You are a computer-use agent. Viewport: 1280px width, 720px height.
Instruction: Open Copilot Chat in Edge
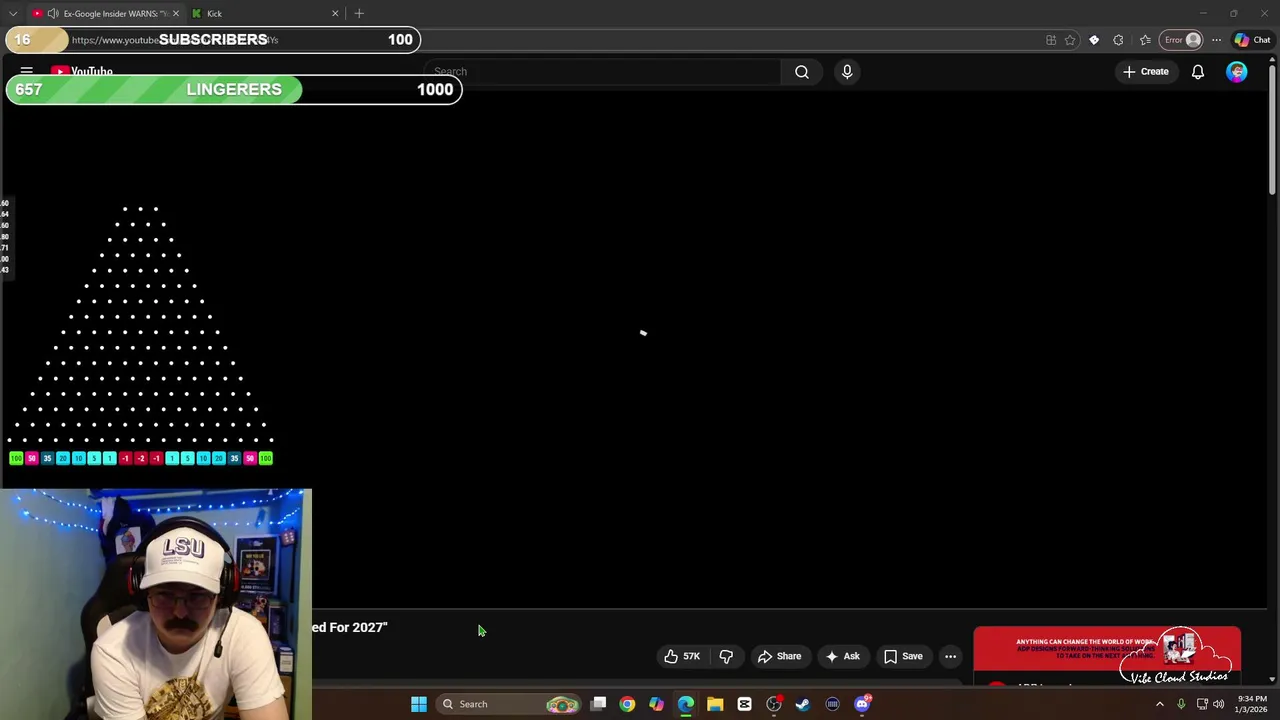point(1253,40)
